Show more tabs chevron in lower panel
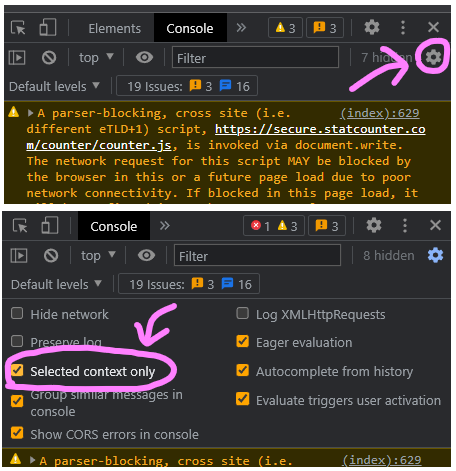 (x=165, y=226)
